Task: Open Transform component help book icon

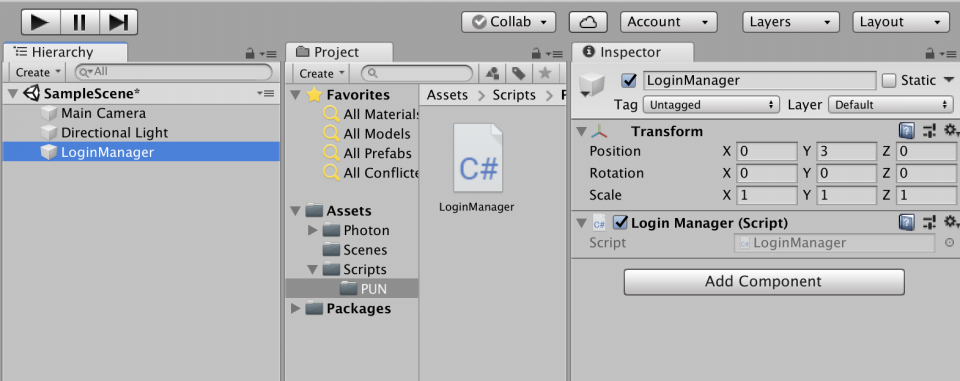Action: (907, 130)
